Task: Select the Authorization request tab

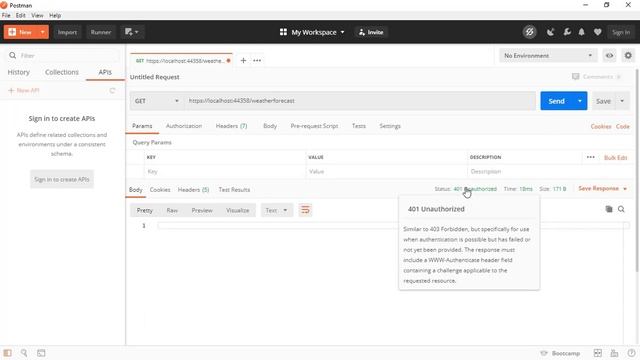Action: [184, 126]
